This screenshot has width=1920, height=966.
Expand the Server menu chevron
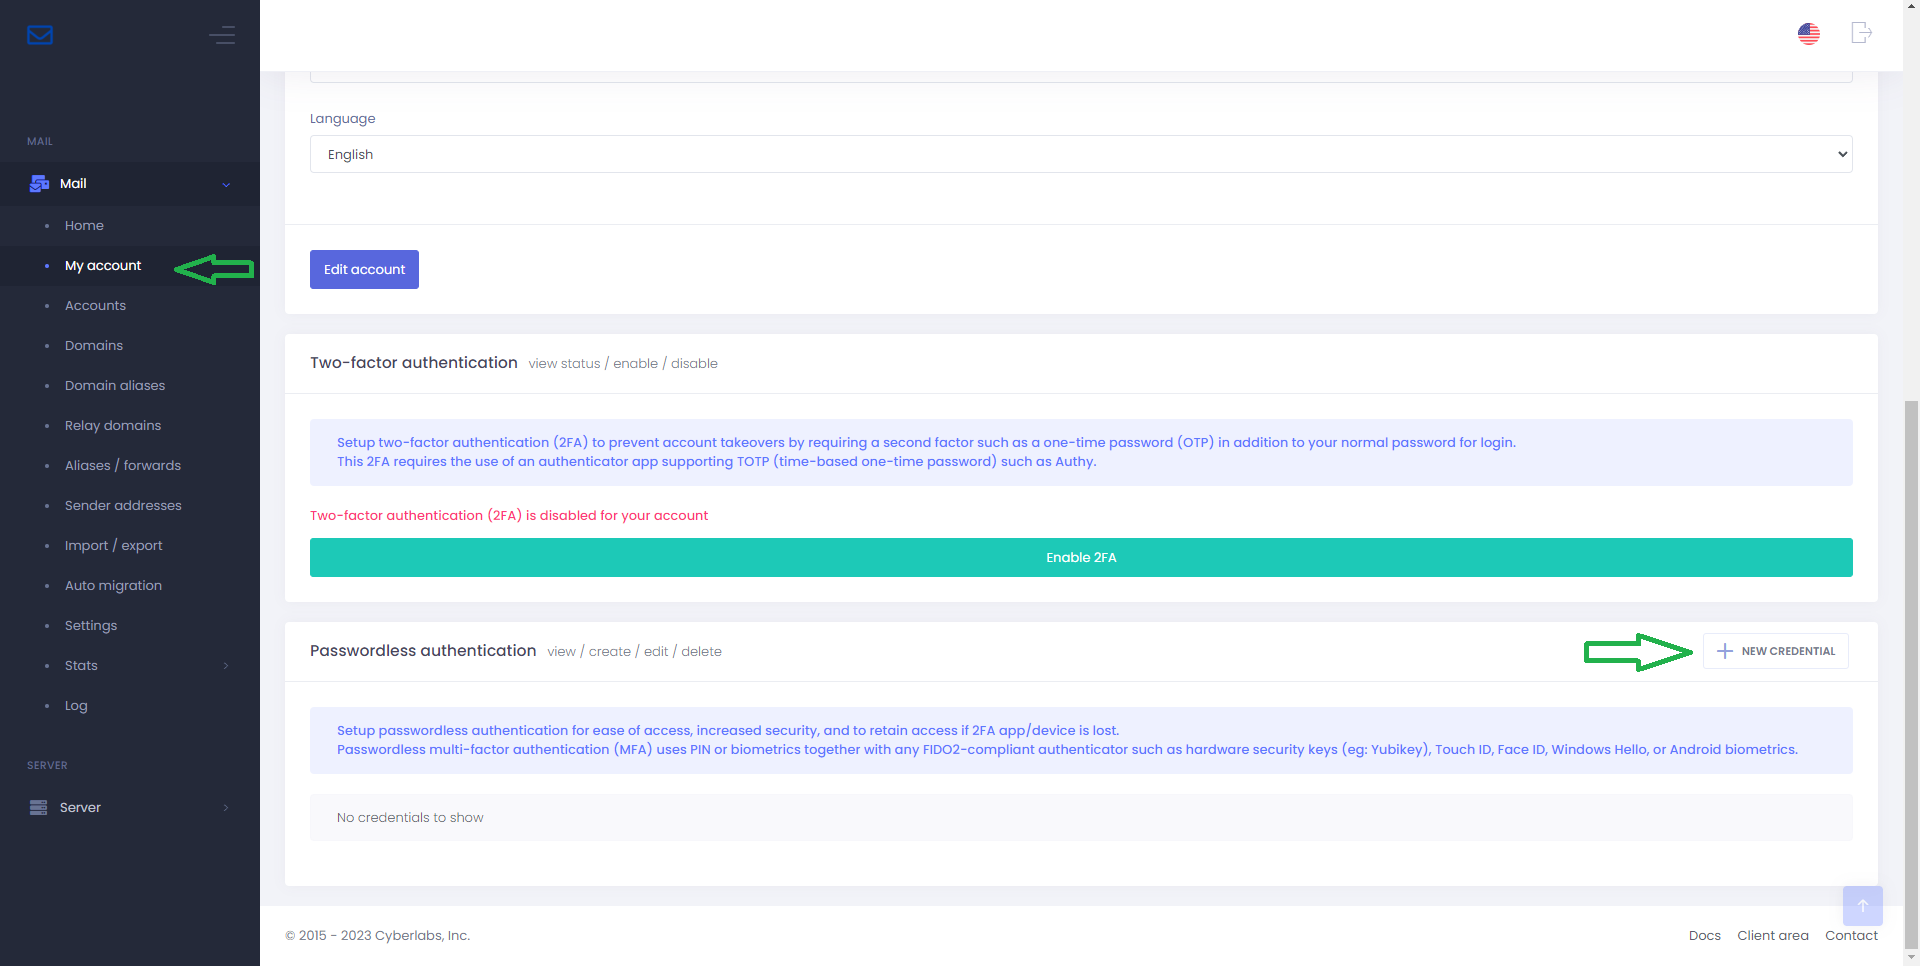[226, 808]
